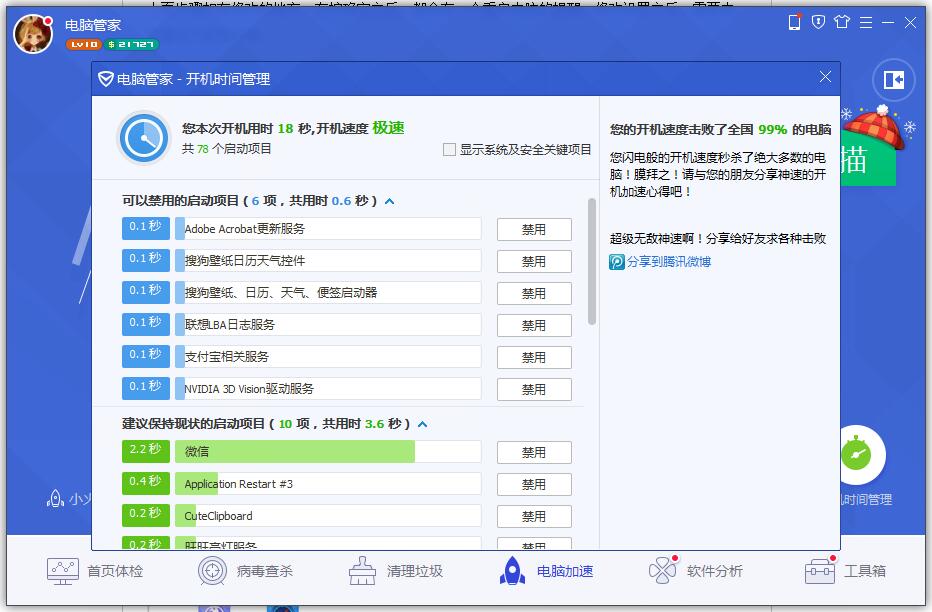Image resolution: width=932 pixels, height=612 pixels.
Task: Open the main menu hamburger icon
Action: [x=866, y=23]
